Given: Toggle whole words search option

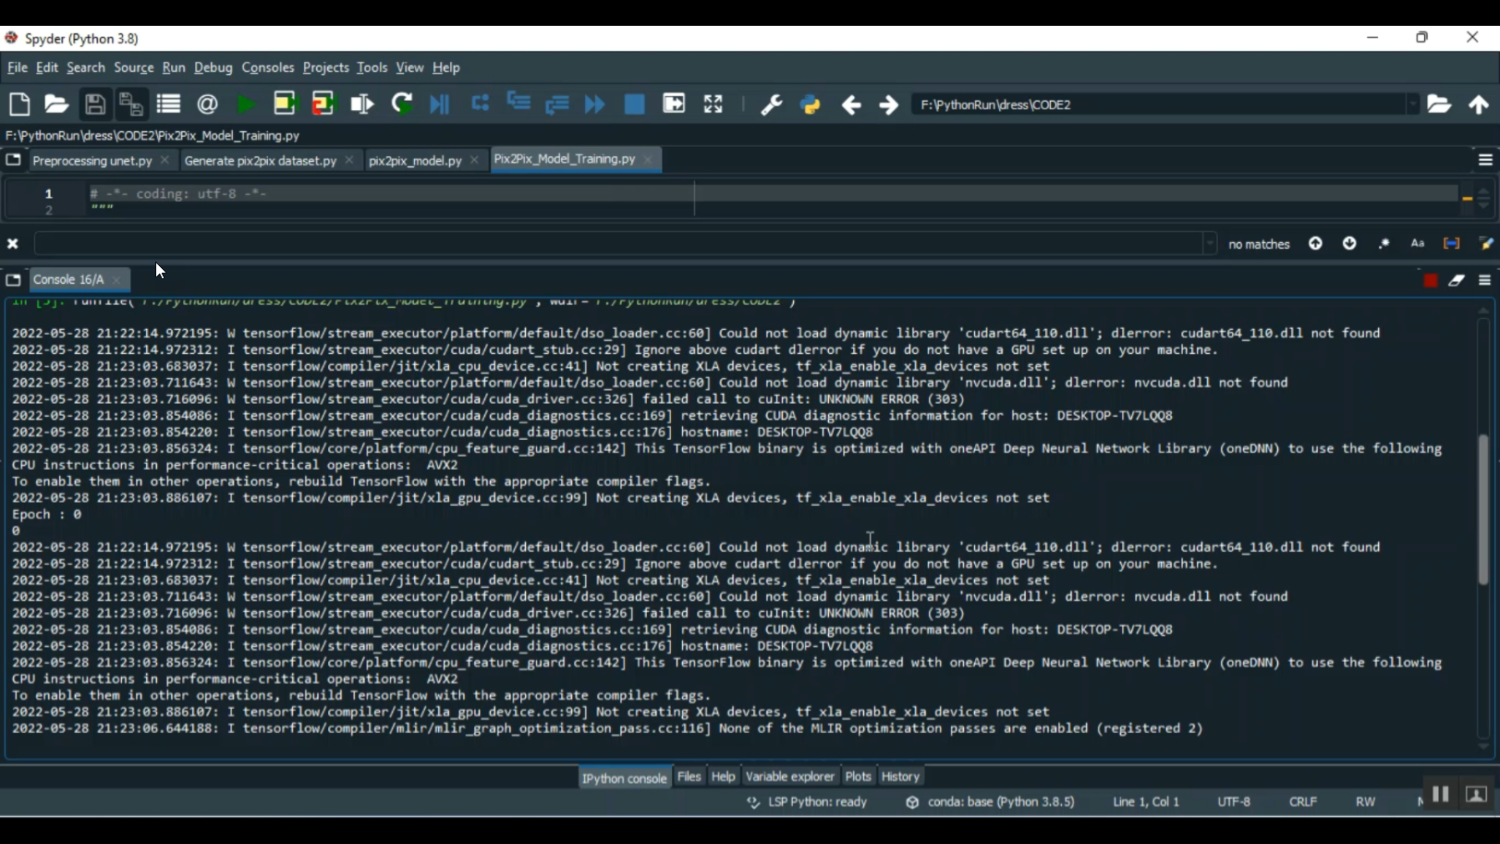Looking at the screenshot, I should click(x=1451, y=244).
